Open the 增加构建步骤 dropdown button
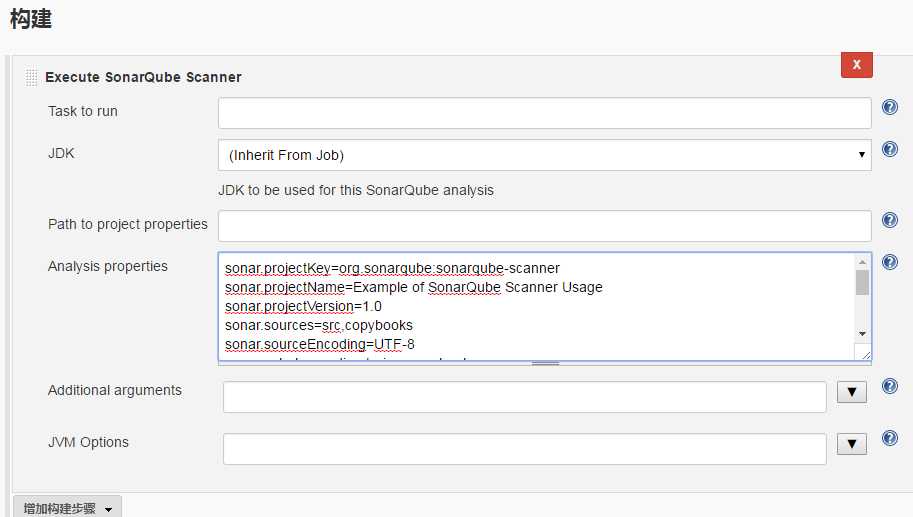913x517 pixels. 68,508
